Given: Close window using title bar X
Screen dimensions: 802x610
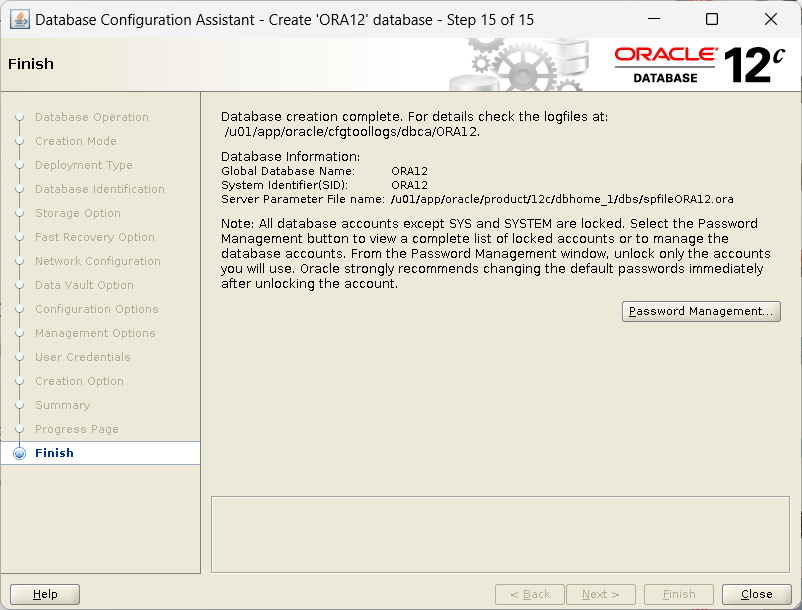Looking at the screenshot, I should coord(770,19).
